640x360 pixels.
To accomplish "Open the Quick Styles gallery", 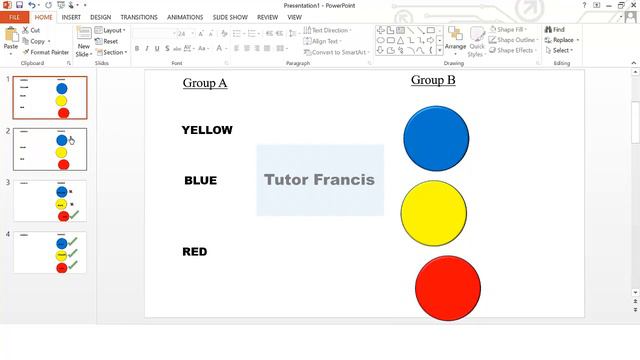I will coord(476,42).
